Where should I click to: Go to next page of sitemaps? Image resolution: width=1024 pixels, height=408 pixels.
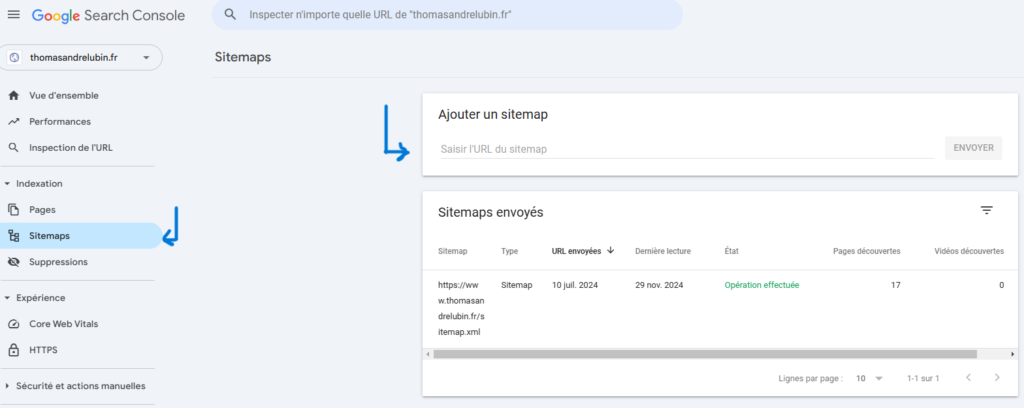[997, 378]
